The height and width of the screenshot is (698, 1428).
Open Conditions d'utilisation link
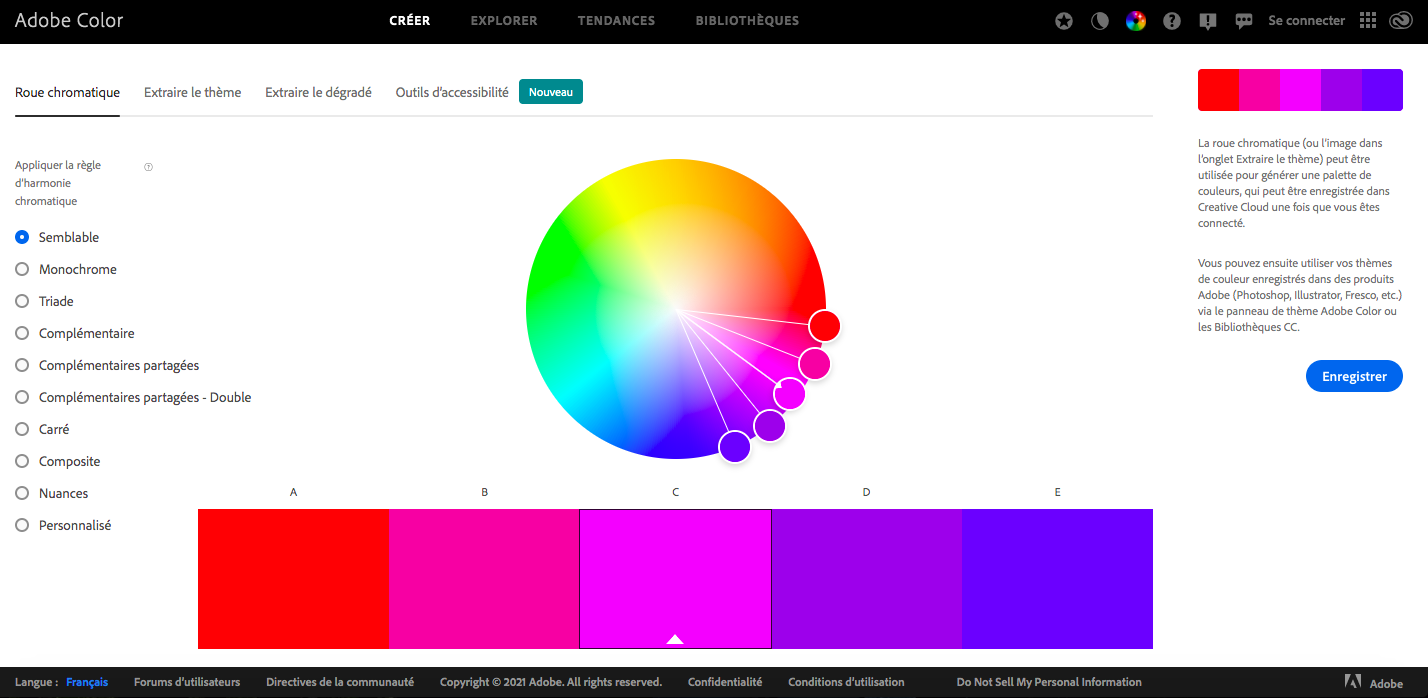(x=846, y=682)
